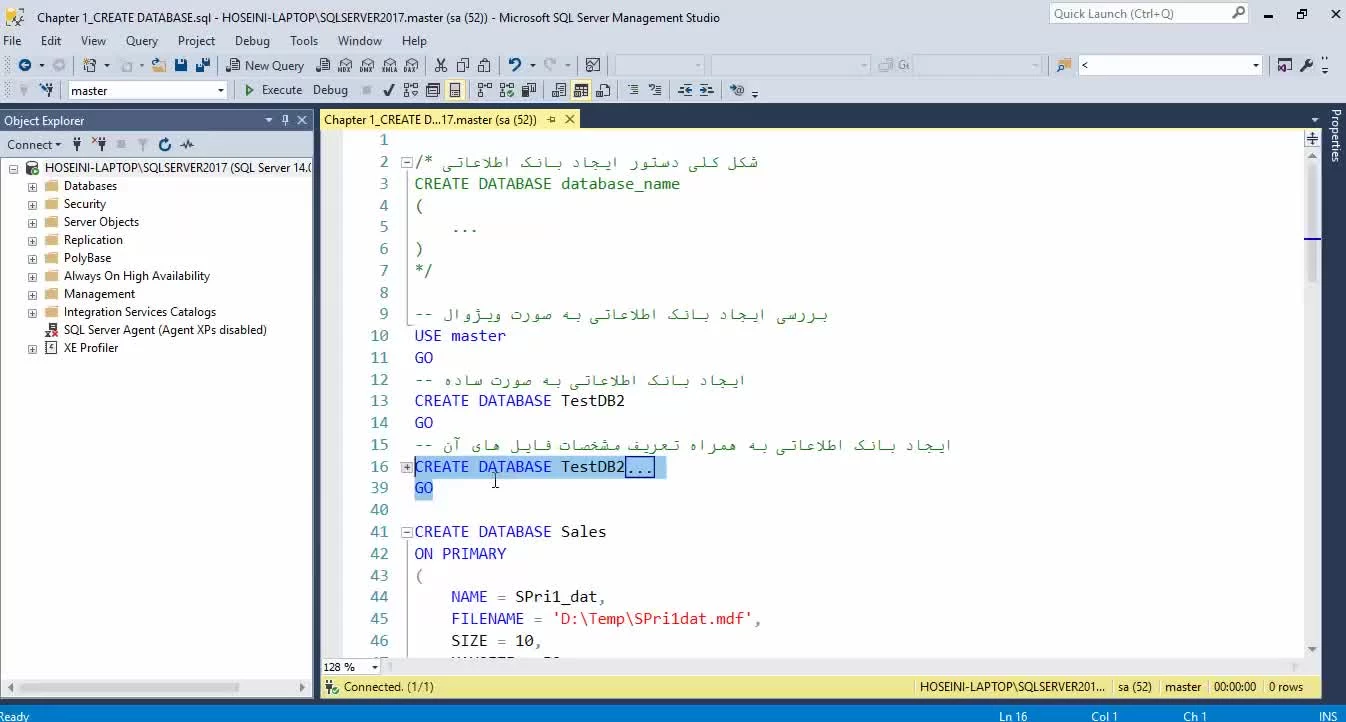Open a DAX query from the toolbar

point(411,65)
